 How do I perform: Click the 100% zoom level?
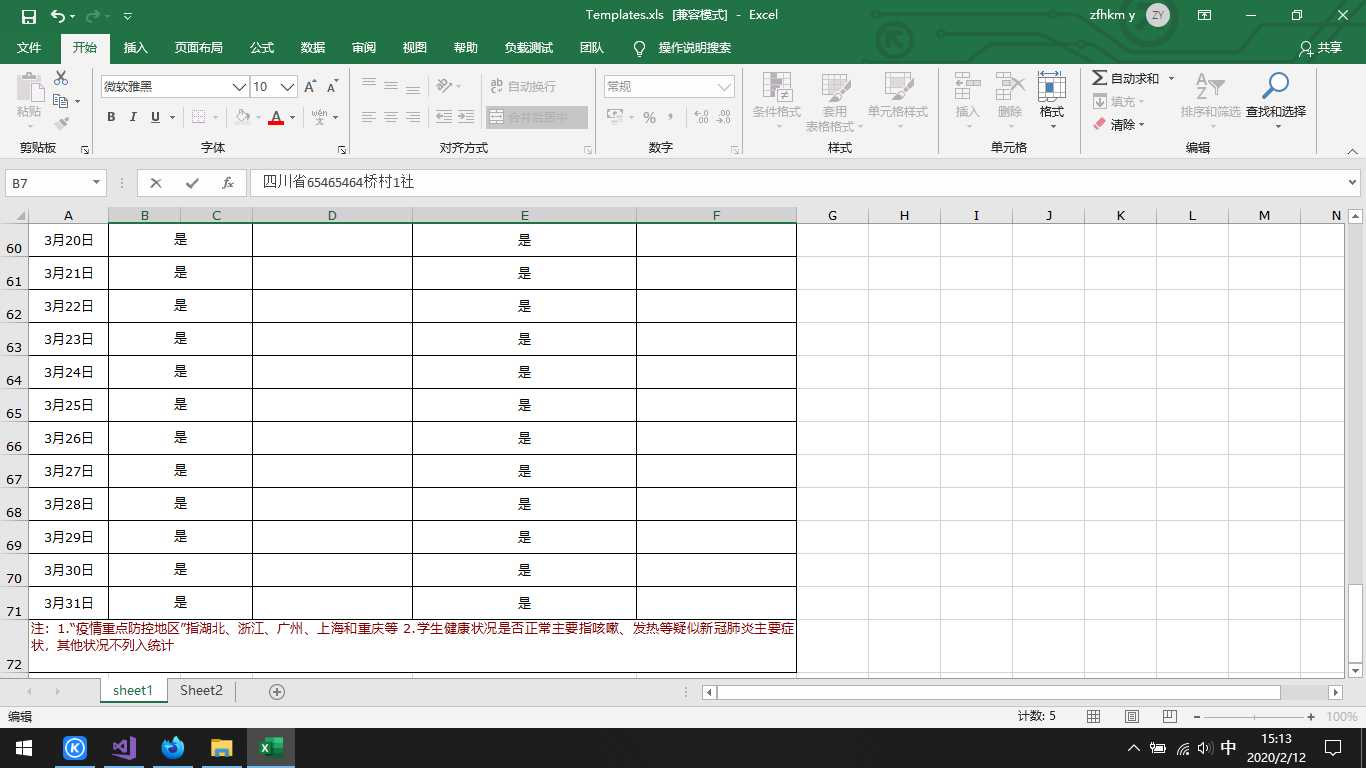click(1341, 717)
